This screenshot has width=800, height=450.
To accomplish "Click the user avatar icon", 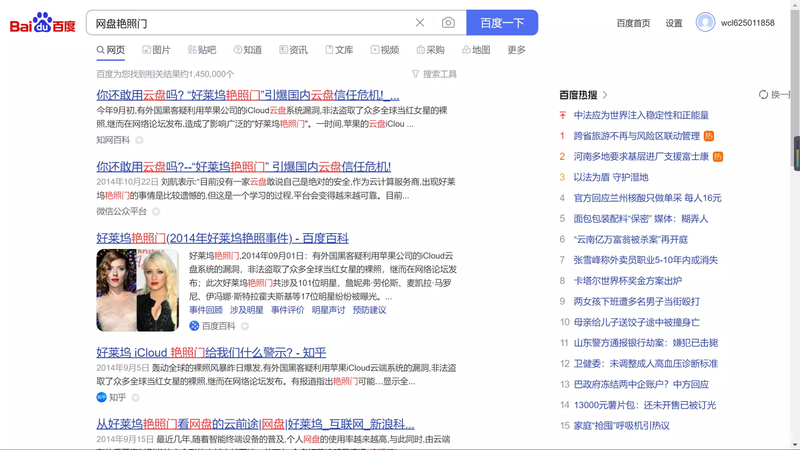I will 705,22.
